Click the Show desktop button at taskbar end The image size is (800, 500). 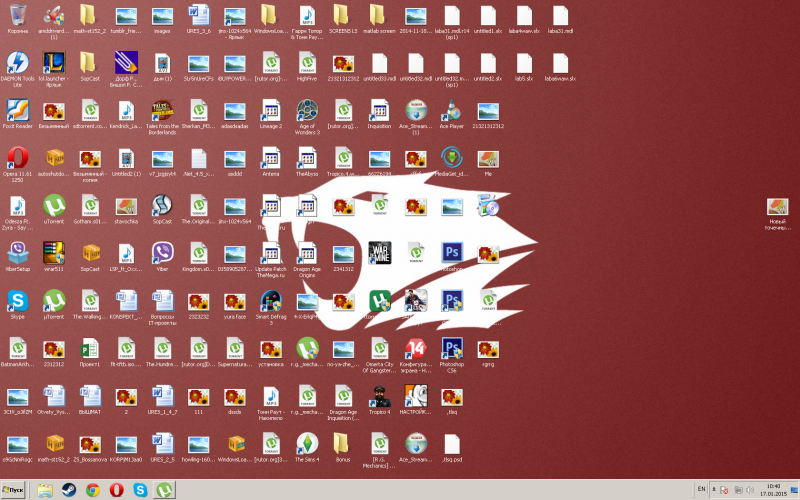coord(794,490)
